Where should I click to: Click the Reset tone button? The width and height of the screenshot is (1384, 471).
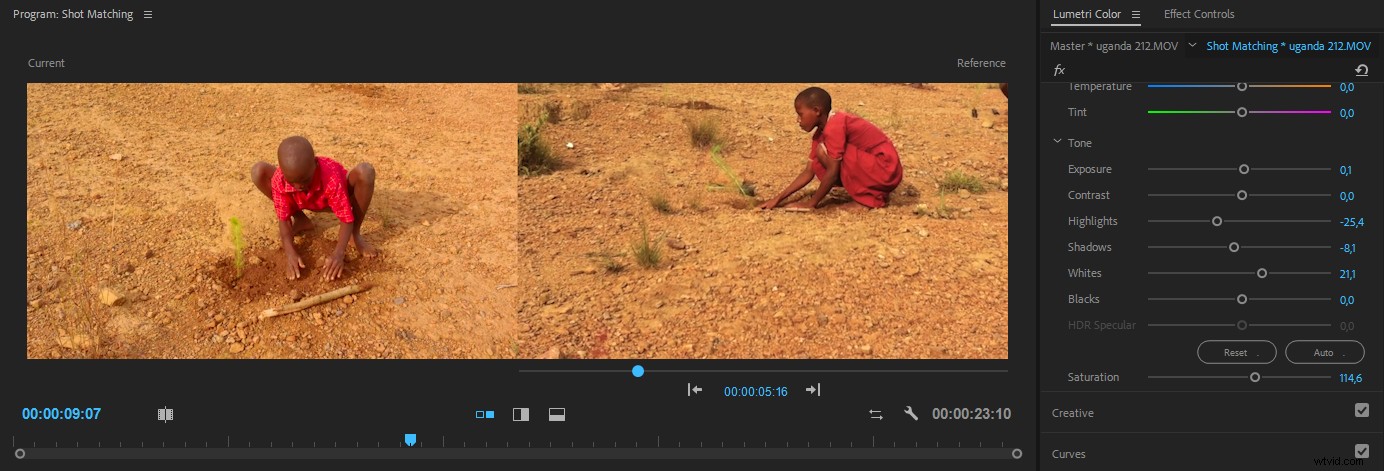pos(1236,352)
